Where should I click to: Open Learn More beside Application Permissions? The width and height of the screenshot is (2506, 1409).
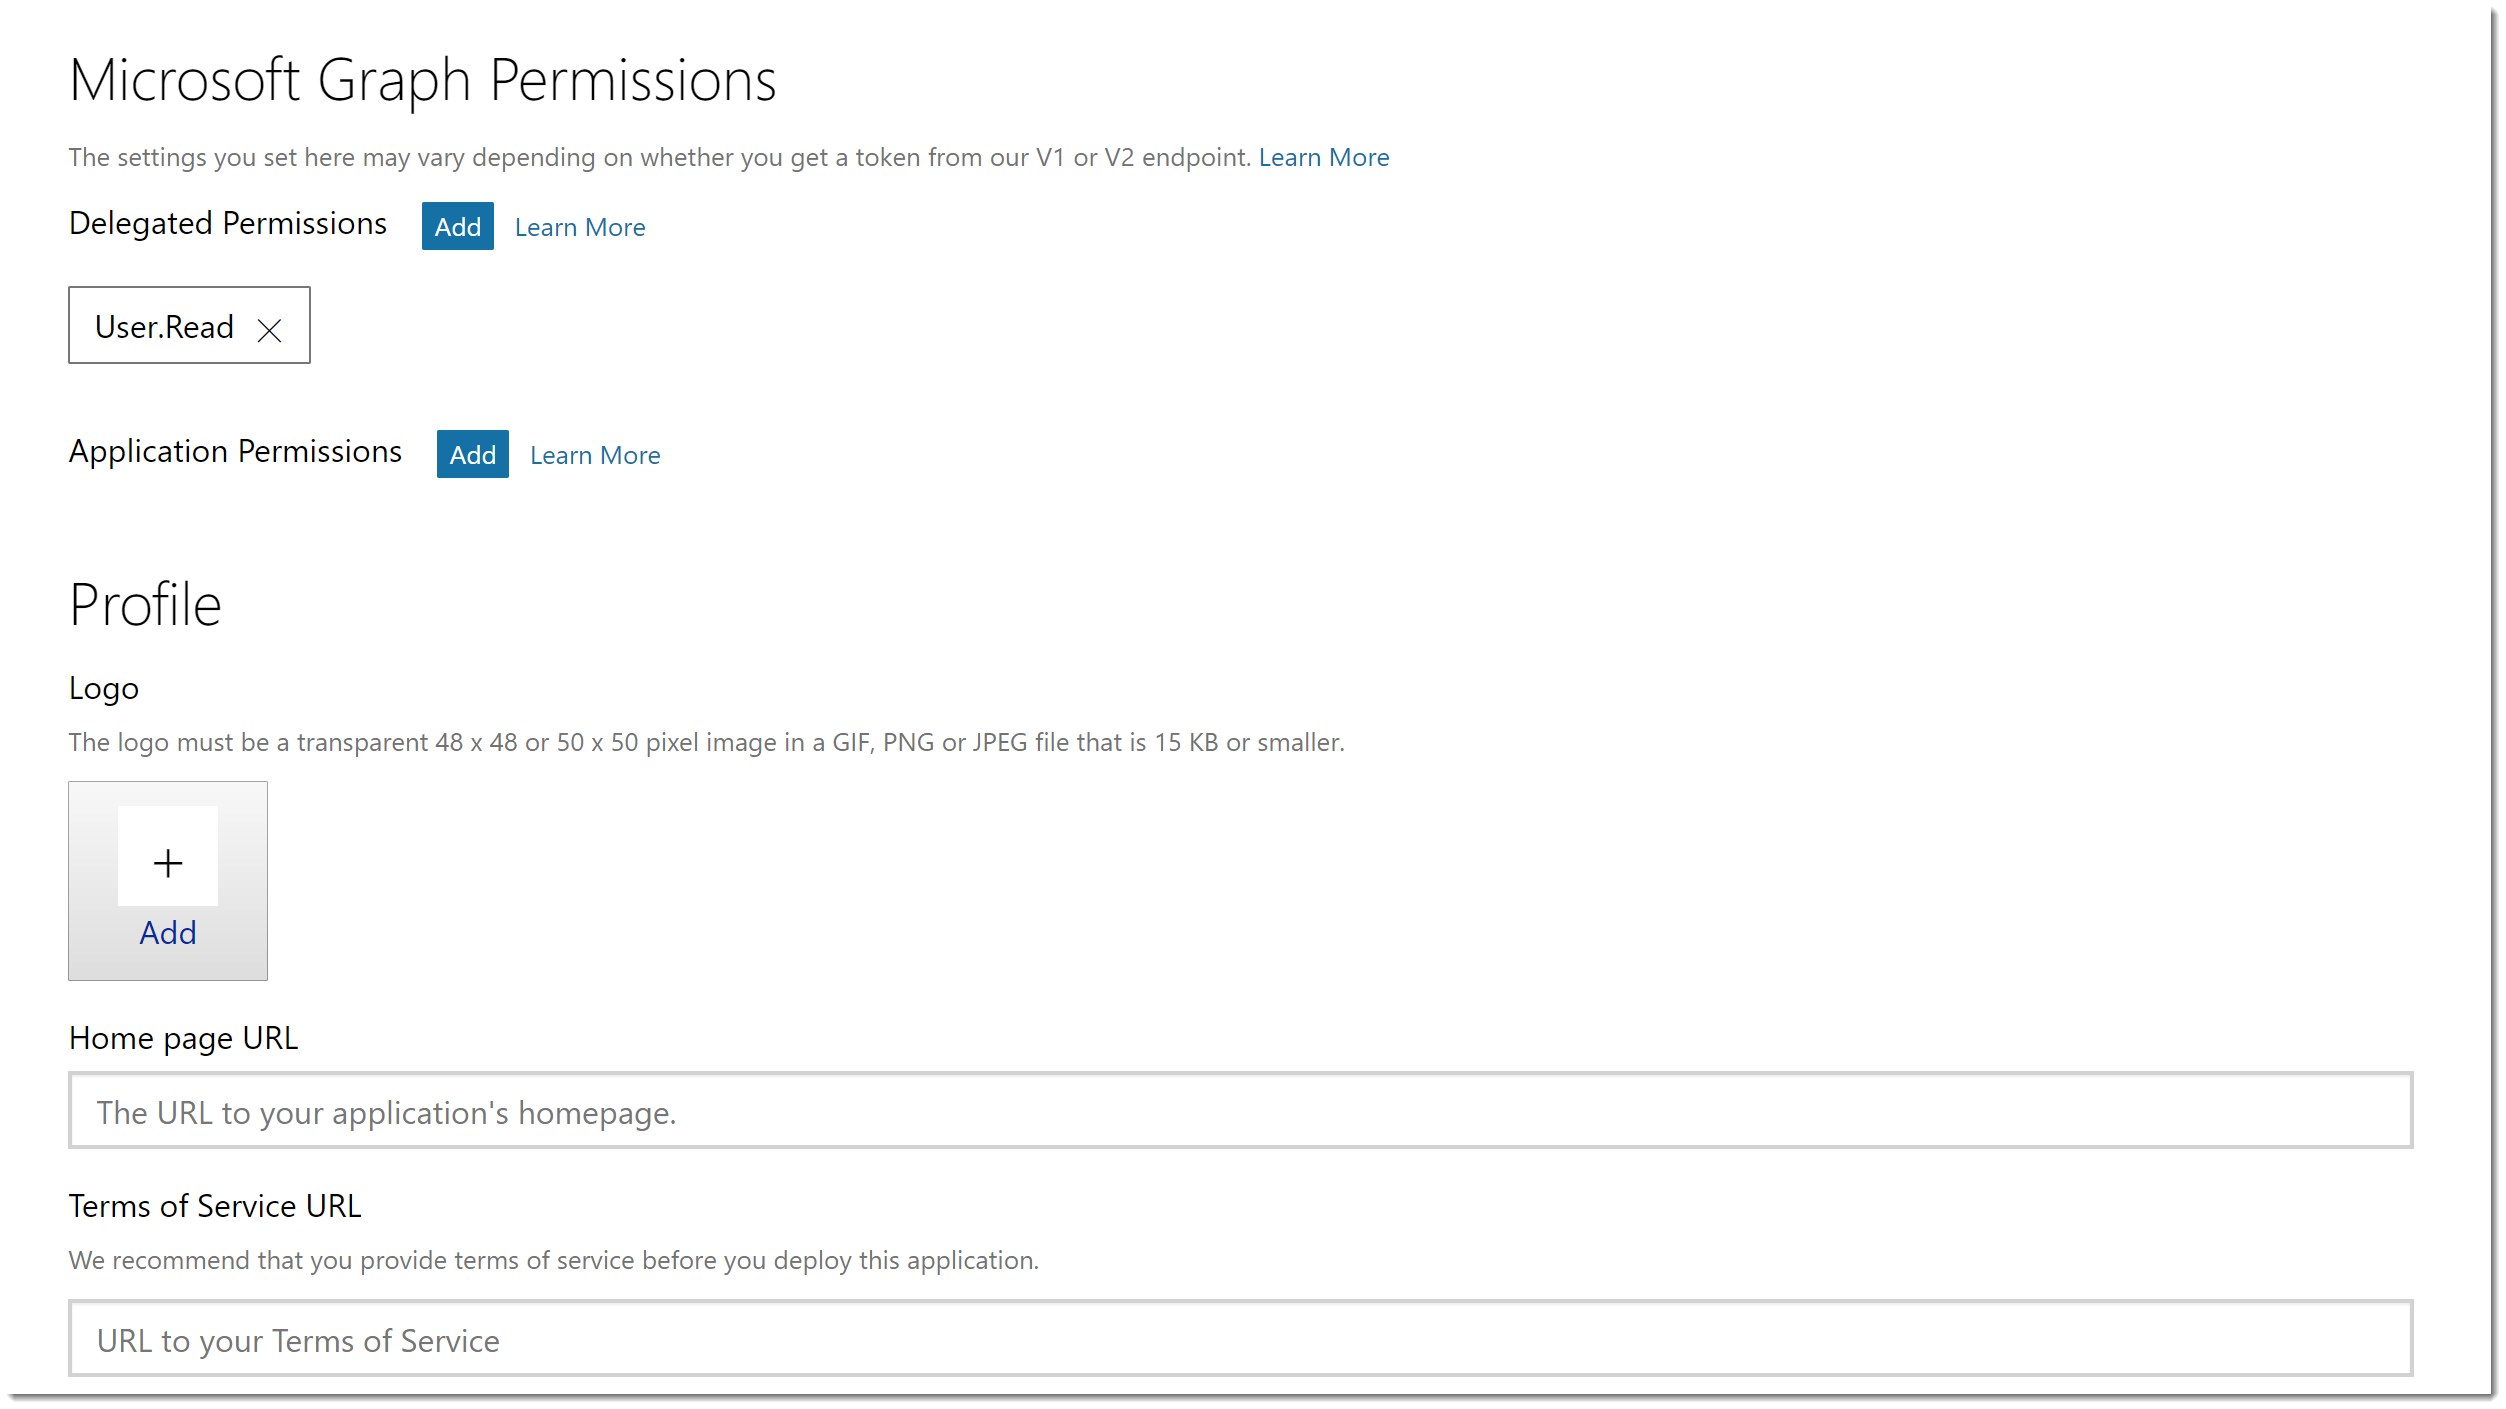point(595,456)
